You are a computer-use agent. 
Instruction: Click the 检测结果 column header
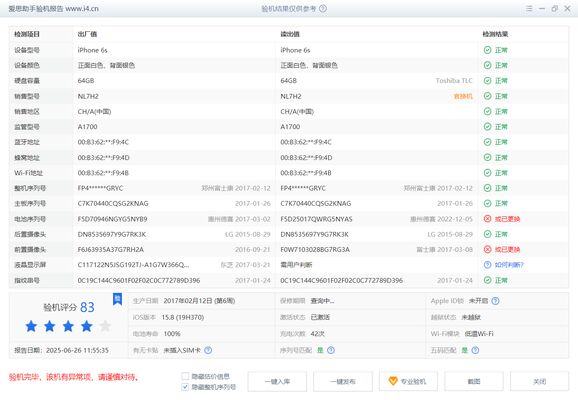coord(495,34)
